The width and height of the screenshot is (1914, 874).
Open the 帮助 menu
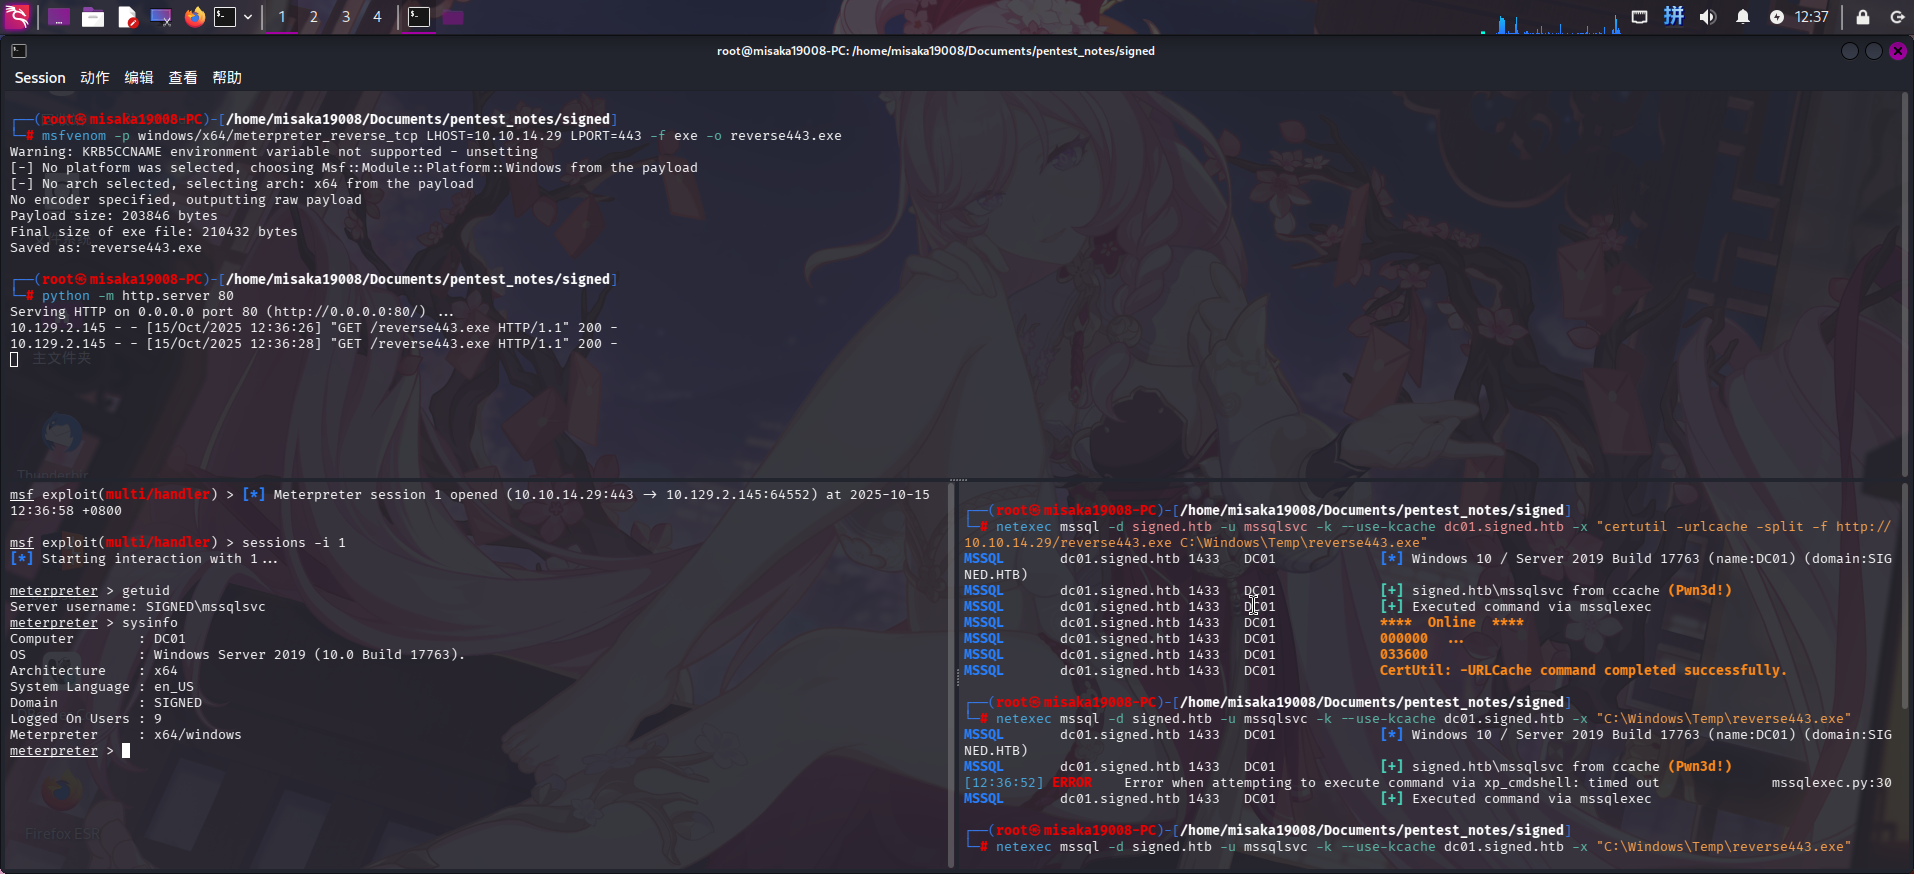[227, 78]
